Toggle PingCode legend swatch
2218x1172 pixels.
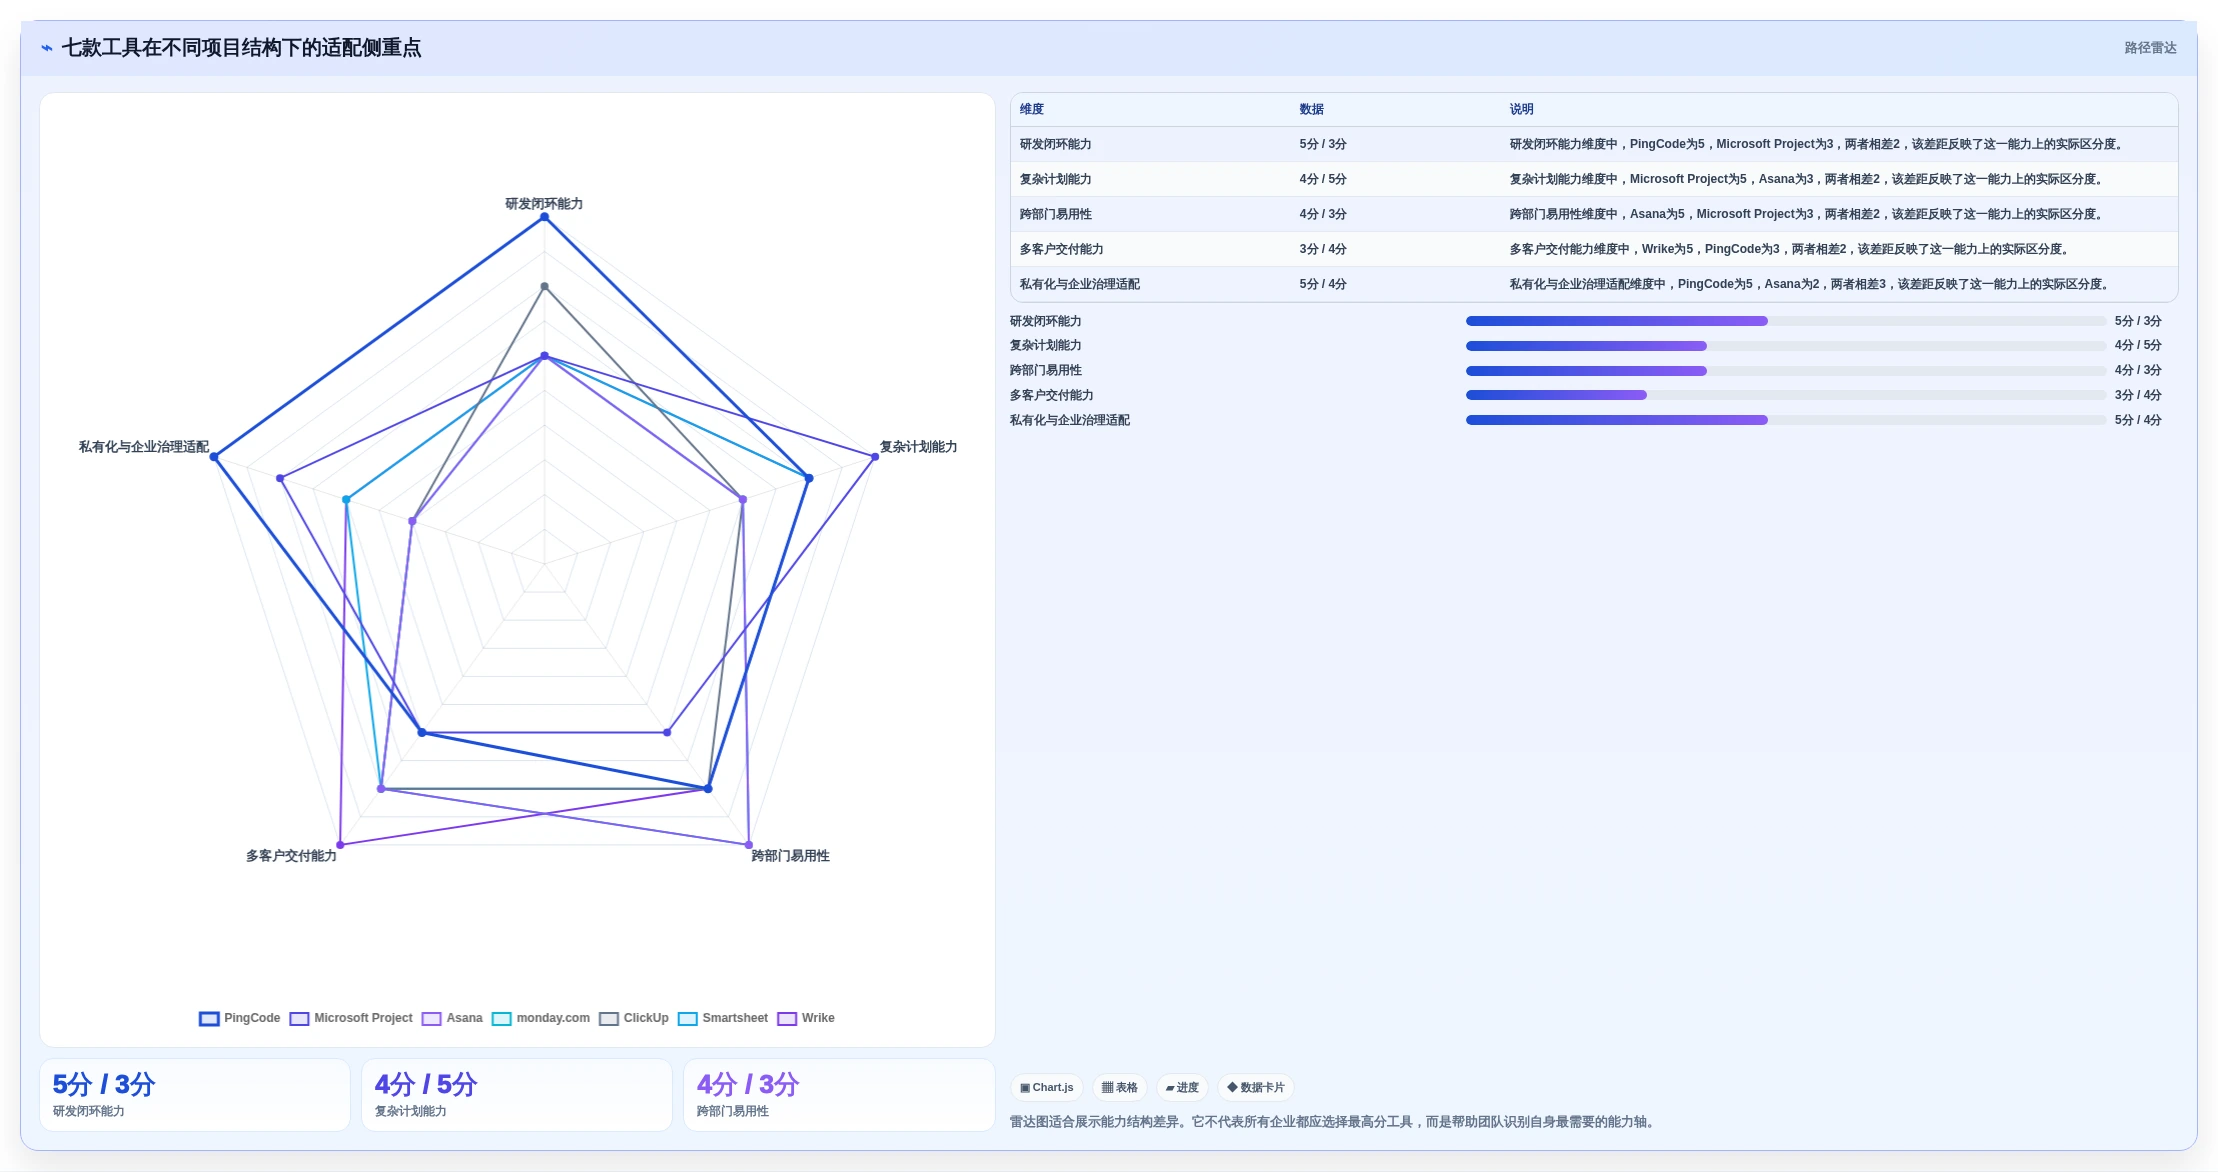tap(209, 1019)
